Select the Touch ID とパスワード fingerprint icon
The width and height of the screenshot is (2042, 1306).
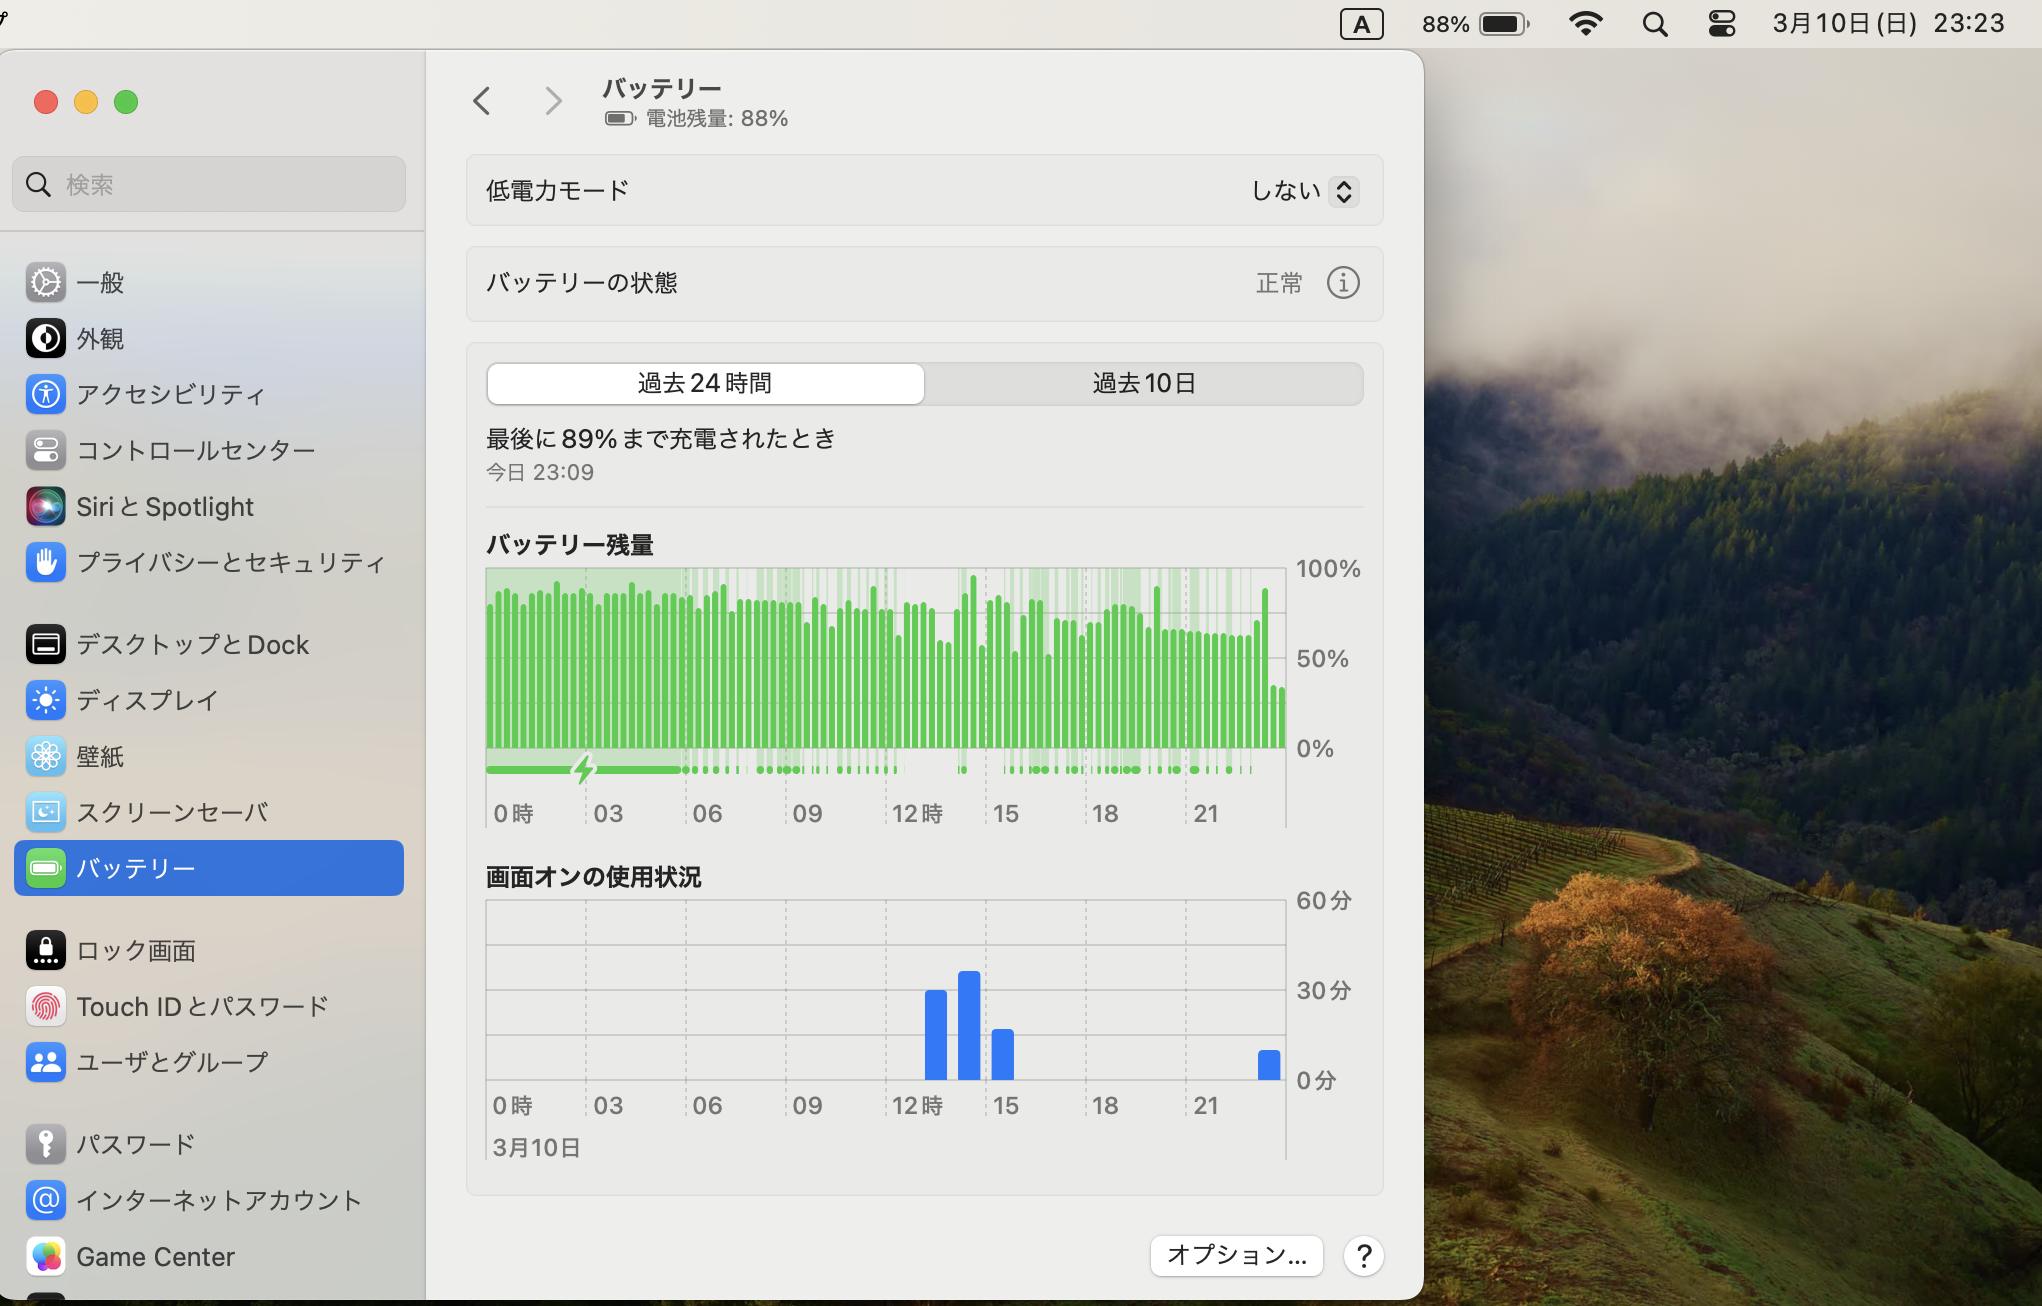click(x=45, y=1006)
